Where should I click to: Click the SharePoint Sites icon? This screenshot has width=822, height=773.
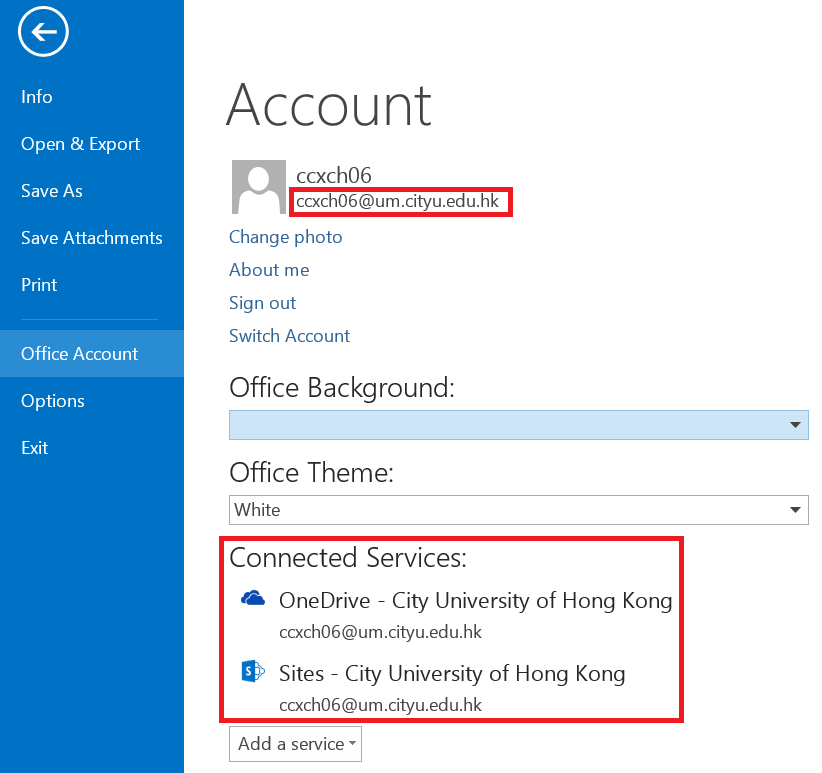[x=253, y=672]
